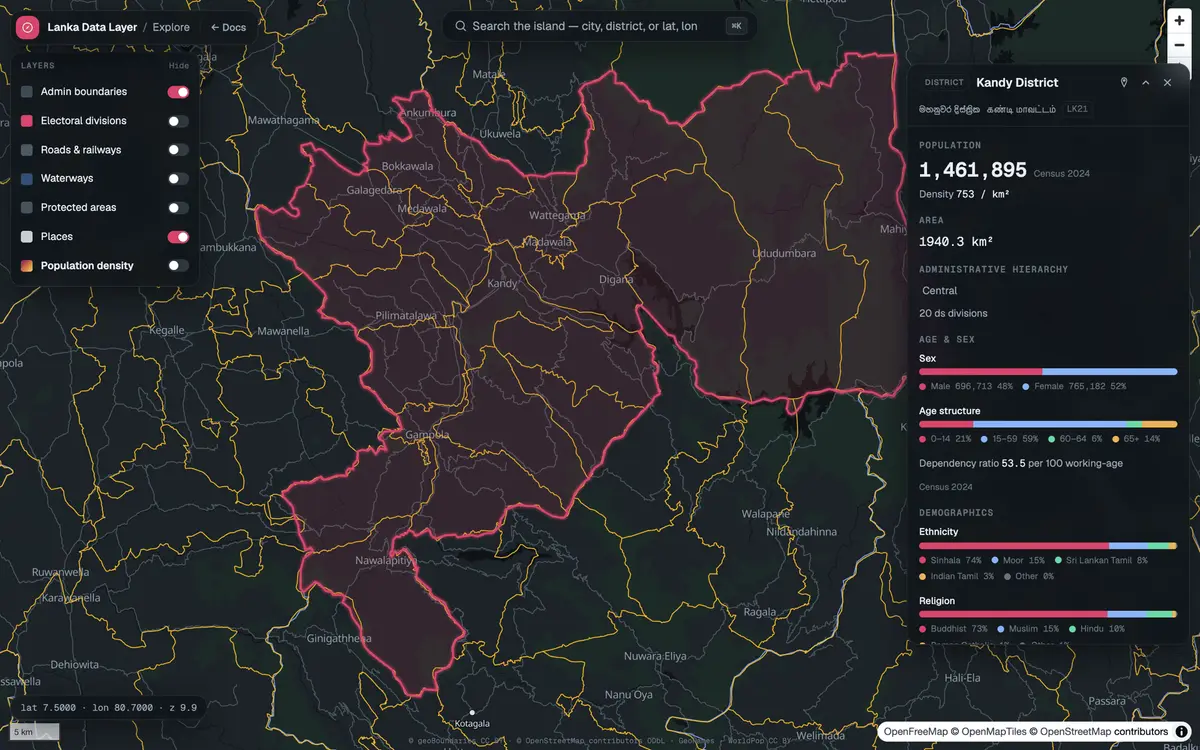This screenshot has width=1200, height=750.
Task: Turn off Places layer toggle
Action: 178,237
